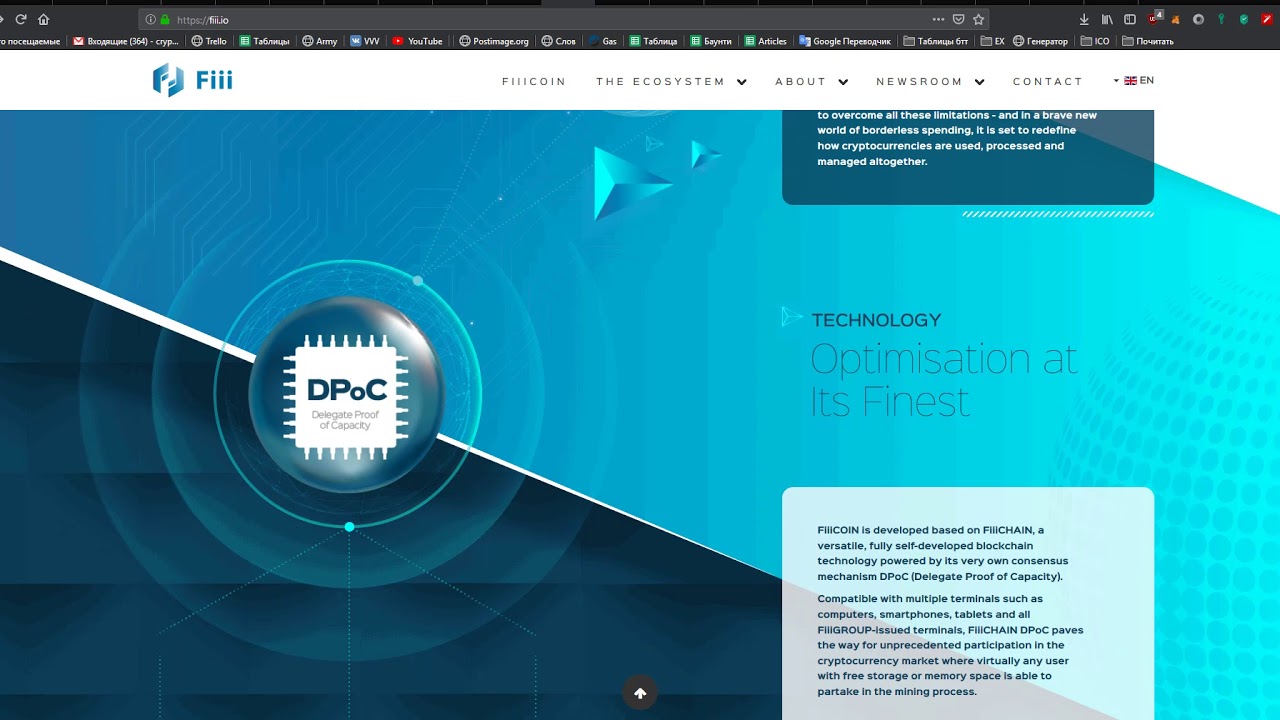Open the Gmail inbox bookmark

(x=126, y=41)
